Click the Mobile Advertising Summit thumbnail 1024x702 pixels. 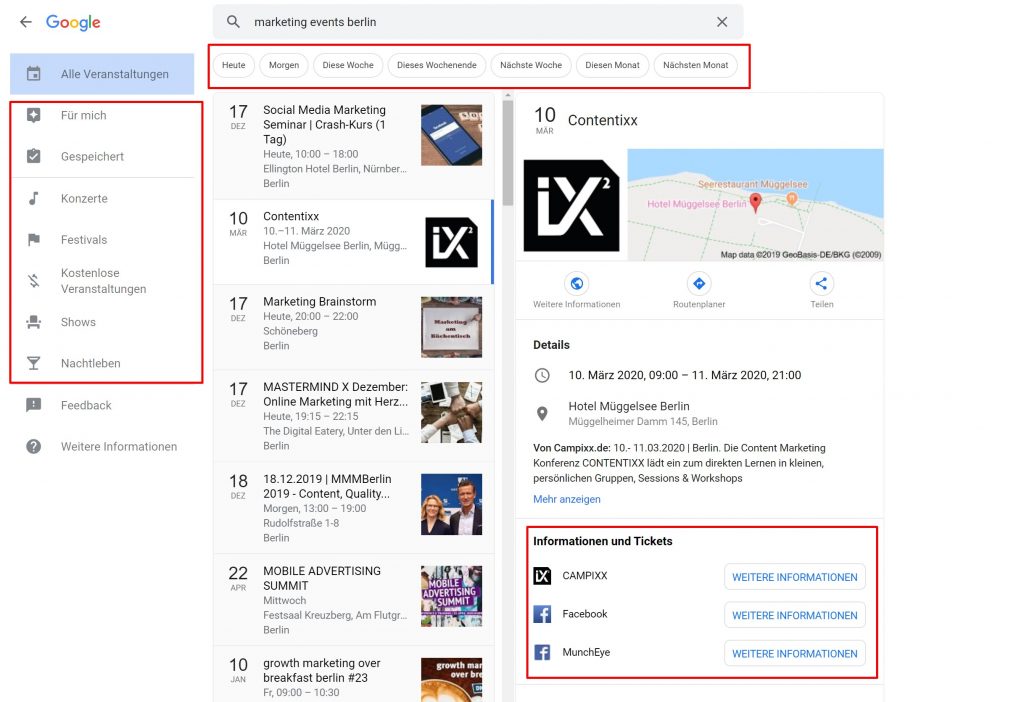451,596
